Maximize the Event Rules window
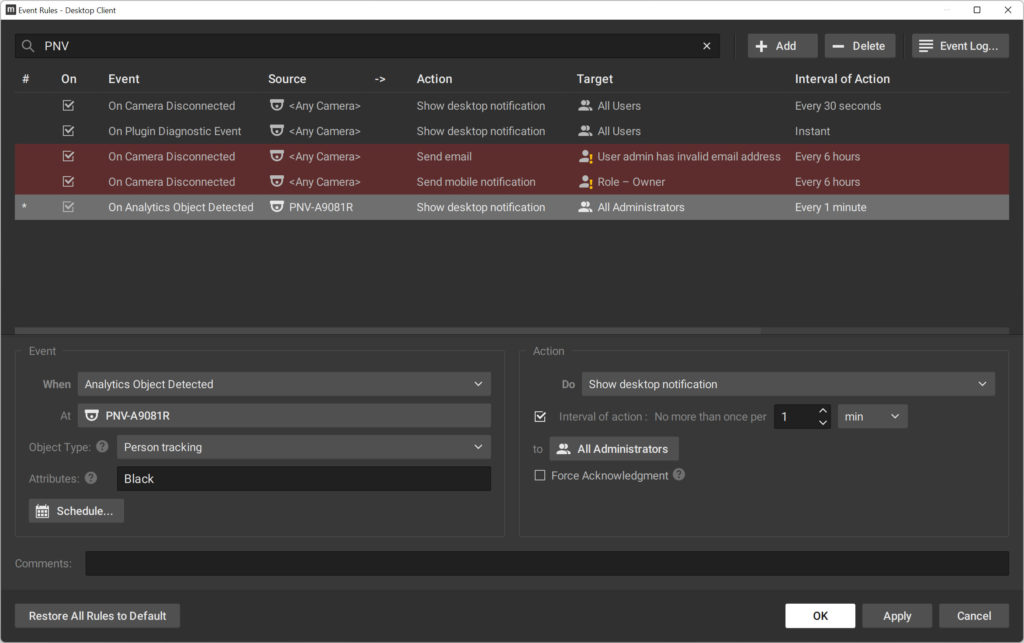Screen dimensions: 1024x643 coord(977,10)
